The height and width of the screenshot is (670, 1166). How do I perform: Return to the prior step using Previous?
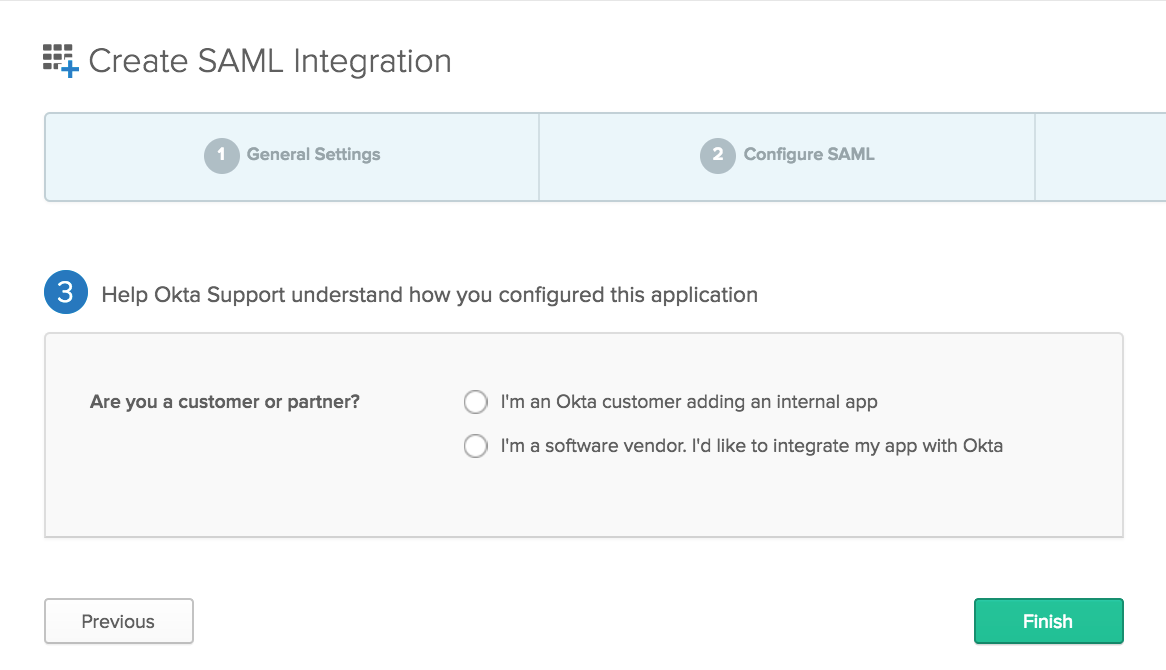(x=119, y=621)
